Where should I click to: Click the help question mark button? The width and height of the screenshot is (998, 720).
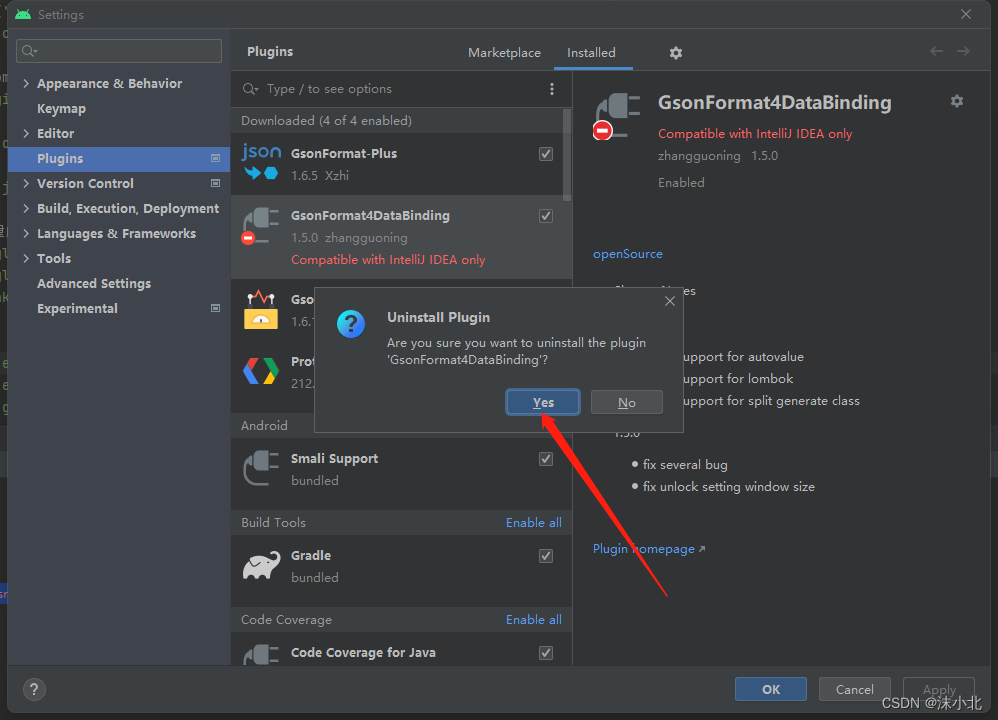(34, 689)
